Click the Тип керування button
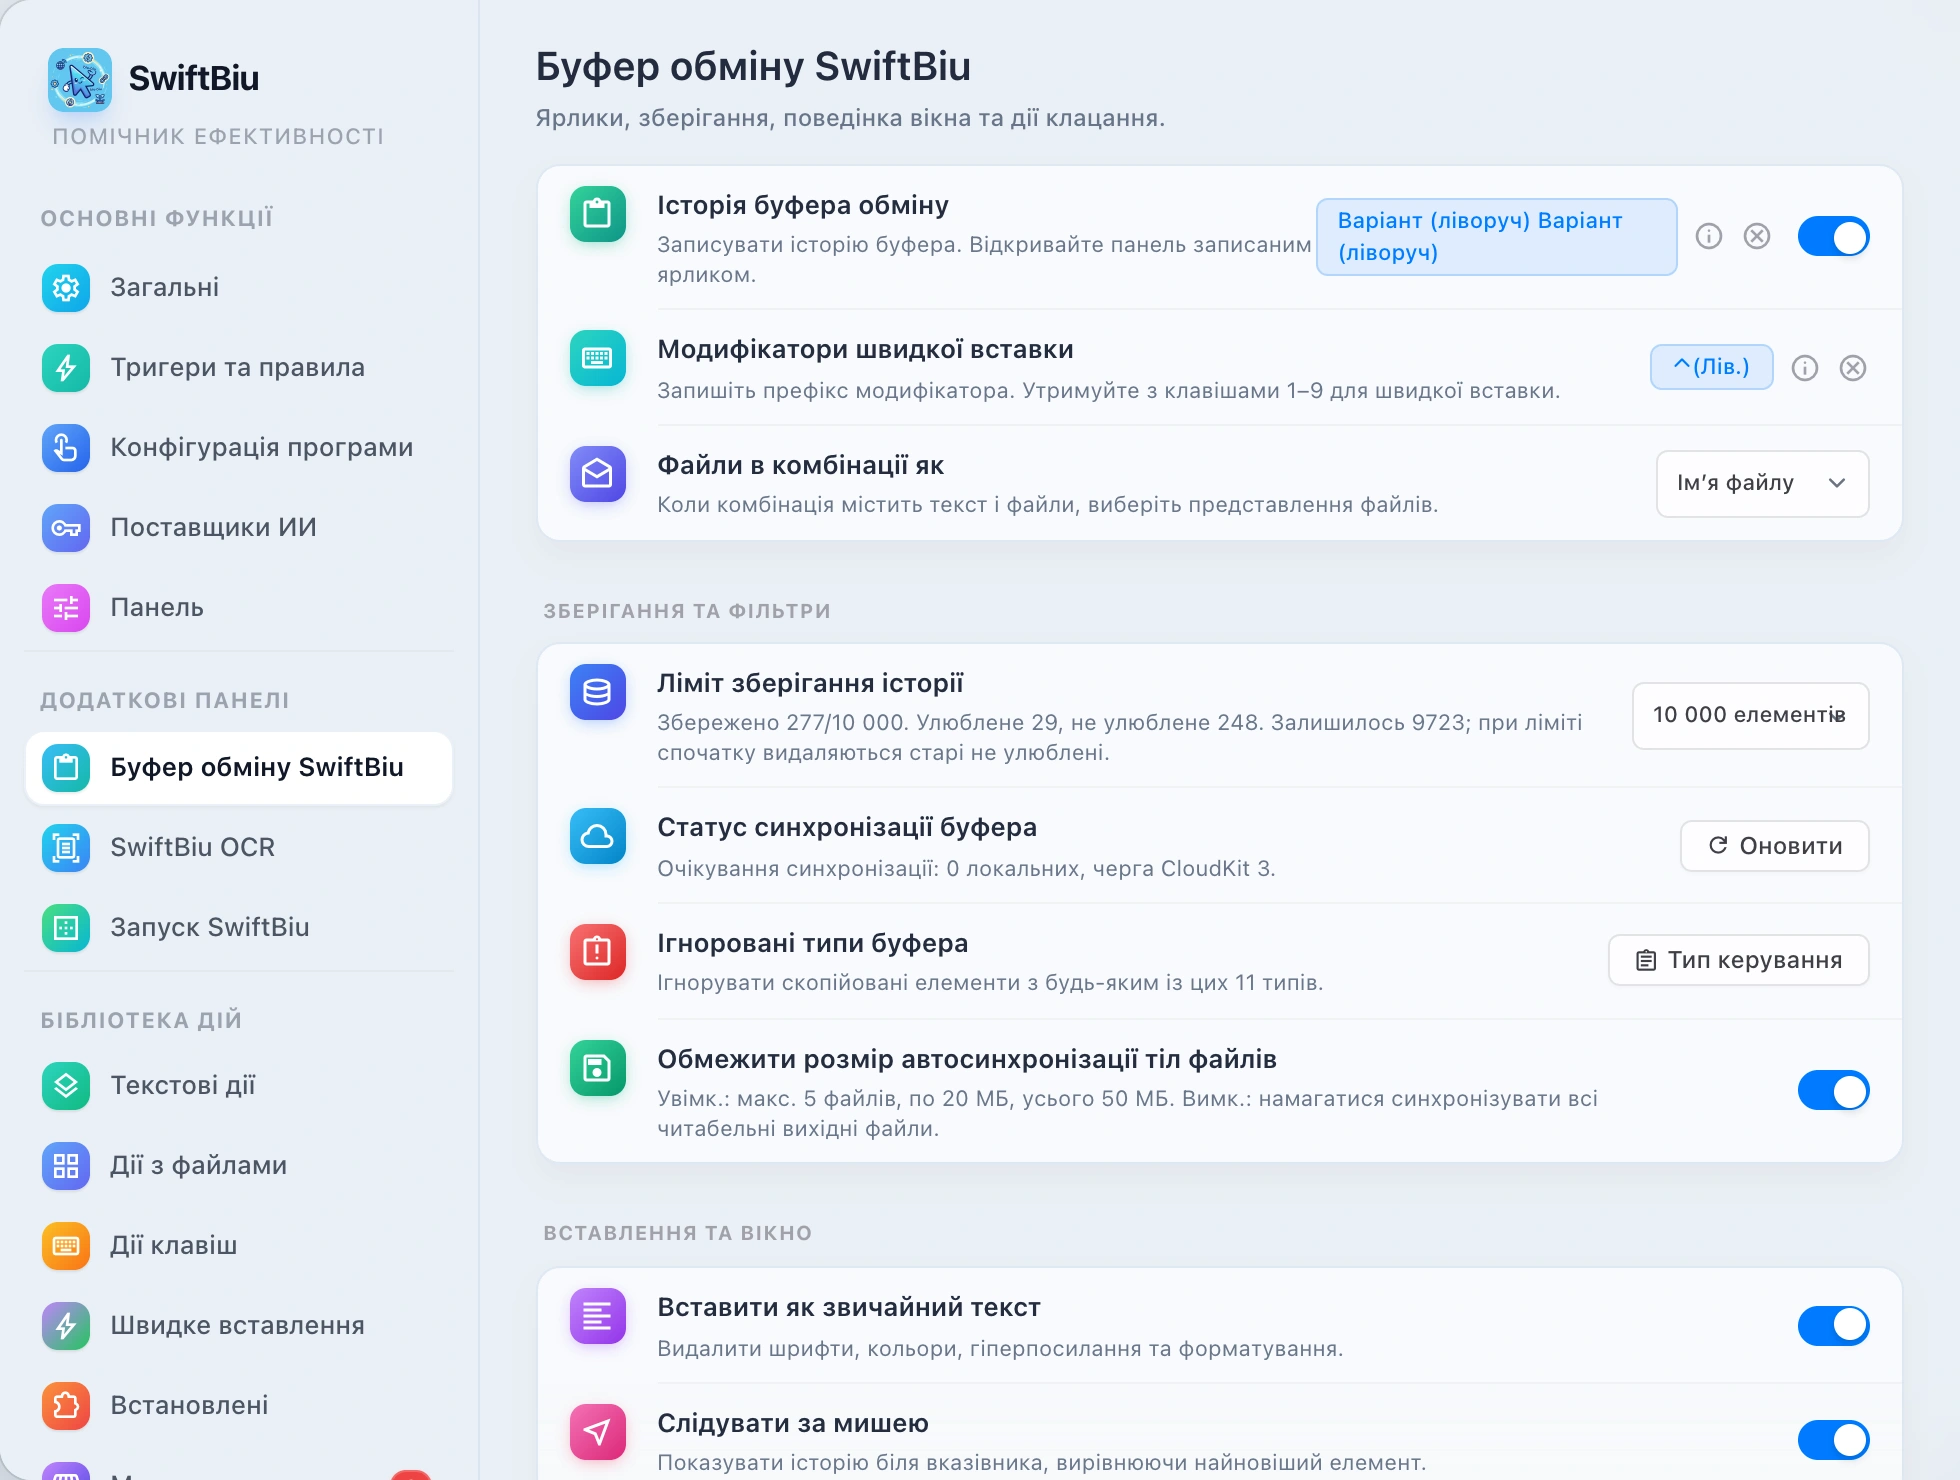The image size is (1960, 1480). coord(1739,960)
